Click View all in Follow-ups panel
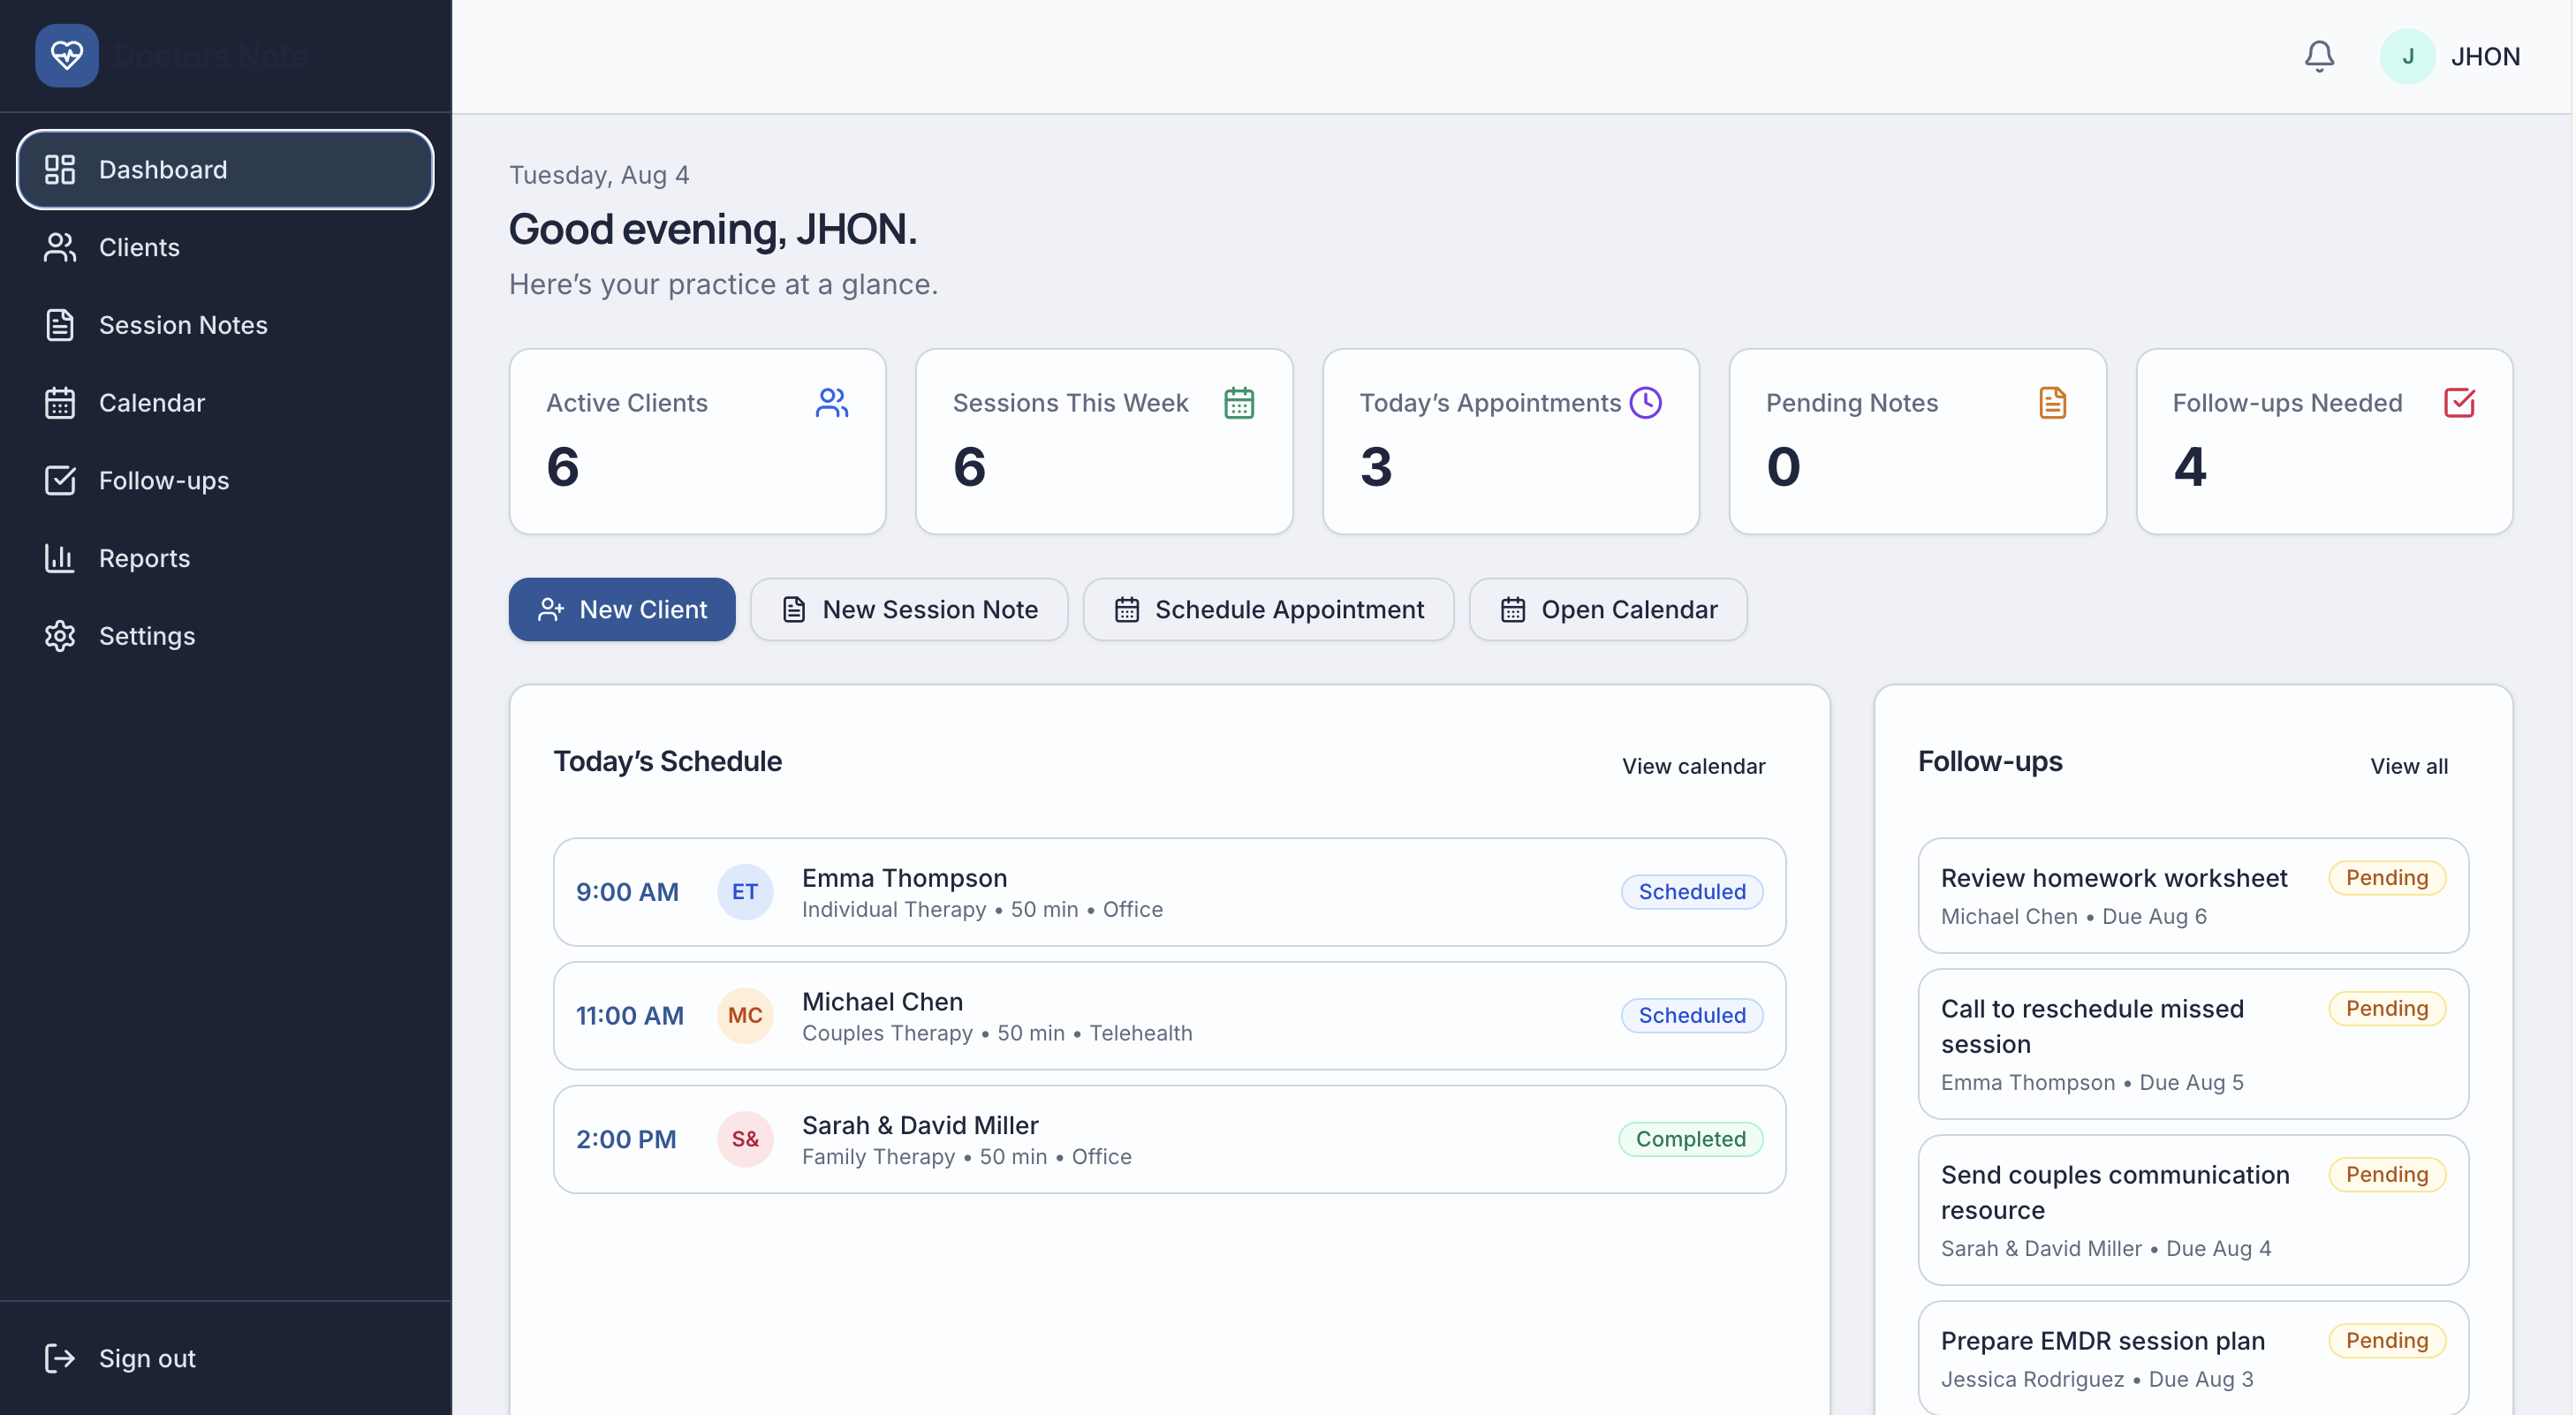This screenshot has width=2576, height=1415. tap(2409, 766)
